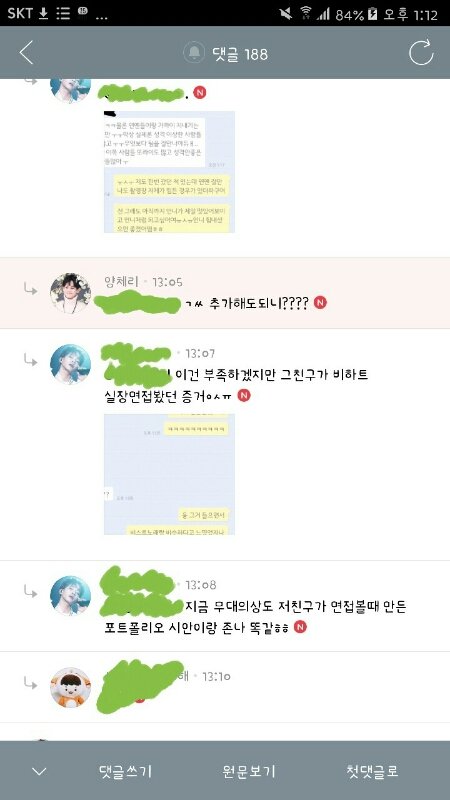450x800 pixels.
Task: Tap 댓글쓰기 to write comment
Action: [125, 771]
